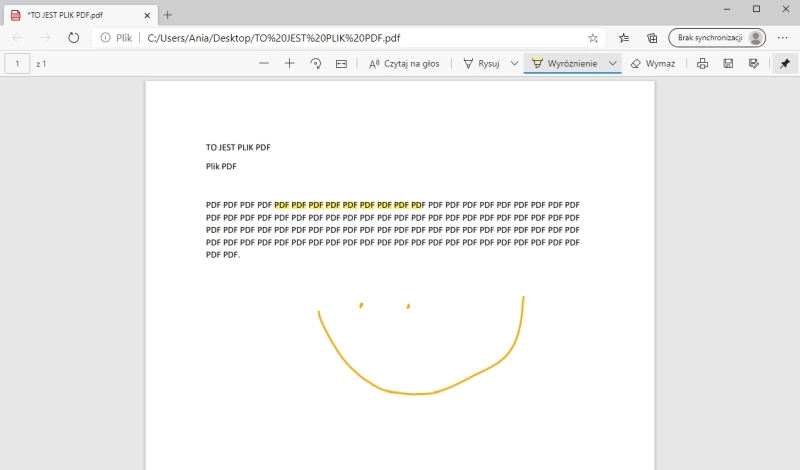Screen dimensions: 800x470
Task: Zoom out the PDF document
Action: point(264,63)
